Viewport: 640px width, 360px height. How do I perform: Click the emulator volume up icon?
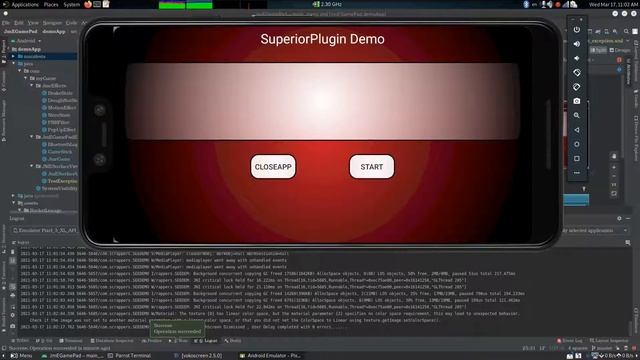577,44
